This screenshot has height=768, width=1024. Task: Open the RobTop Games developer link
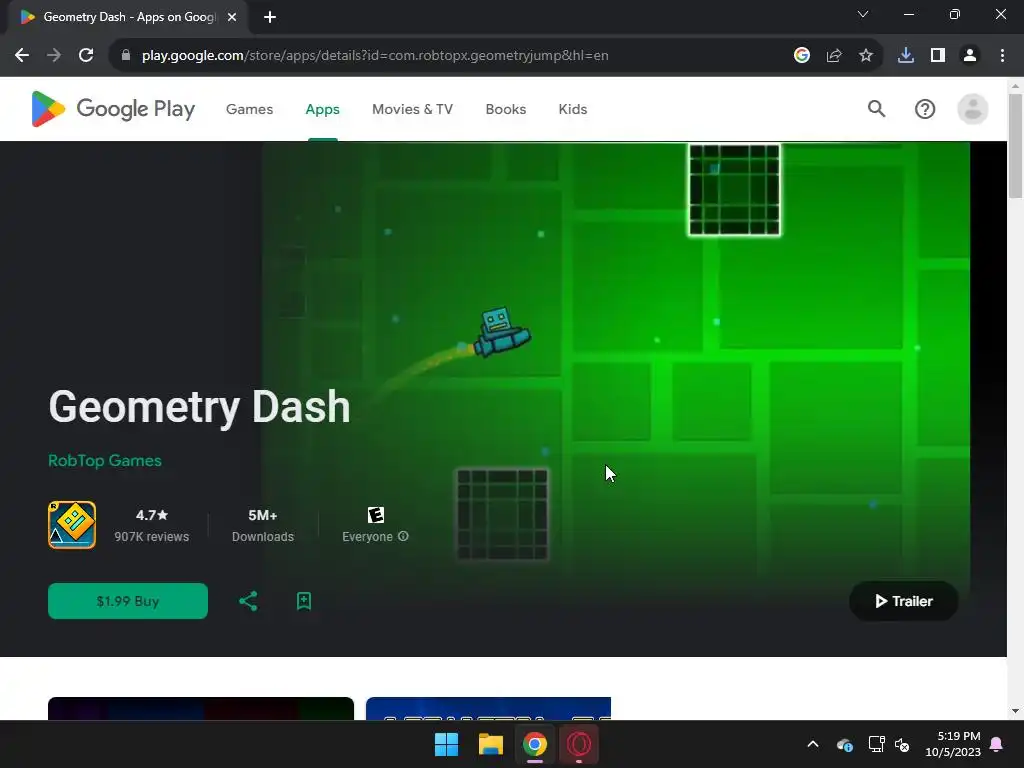click(104, 460)
